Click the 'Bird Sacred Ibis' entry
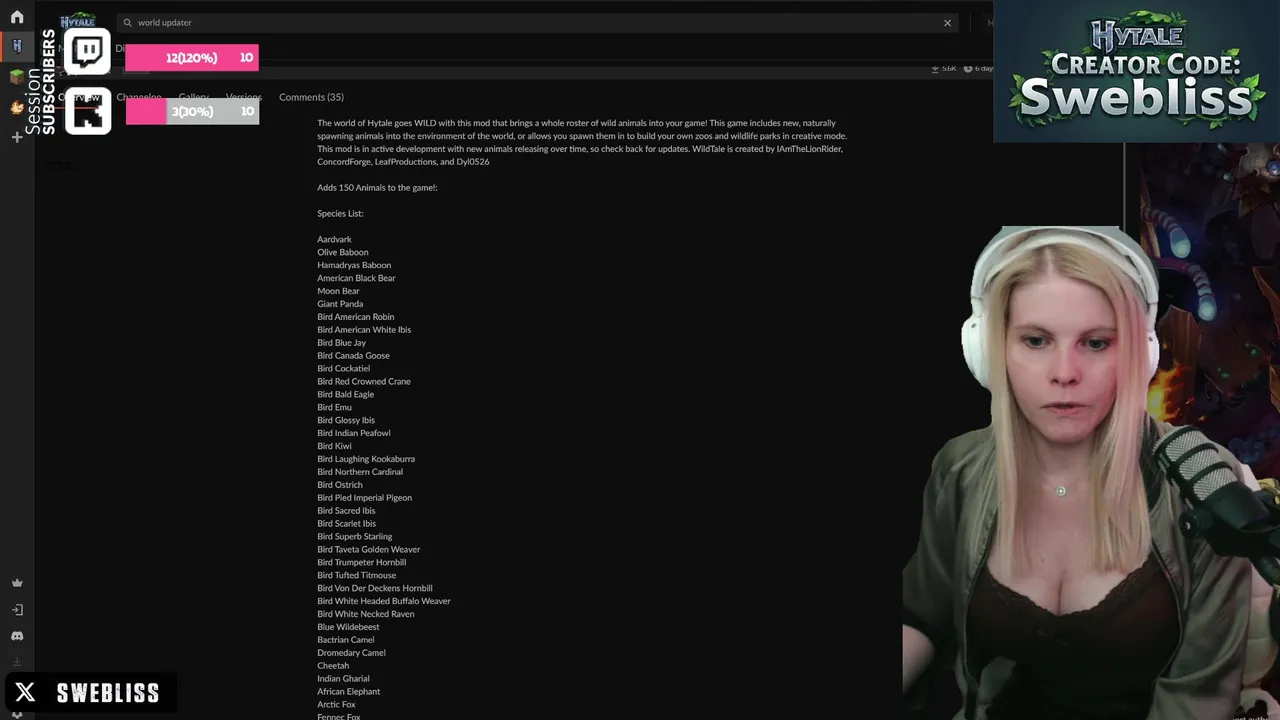The height and width of the screenshot is (720, 1280). [x=347, y=511]
